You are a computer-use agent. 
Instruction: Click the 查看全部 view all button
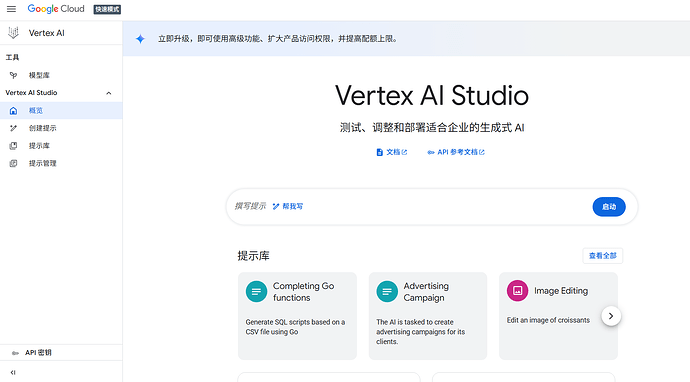tap(602, 256)
